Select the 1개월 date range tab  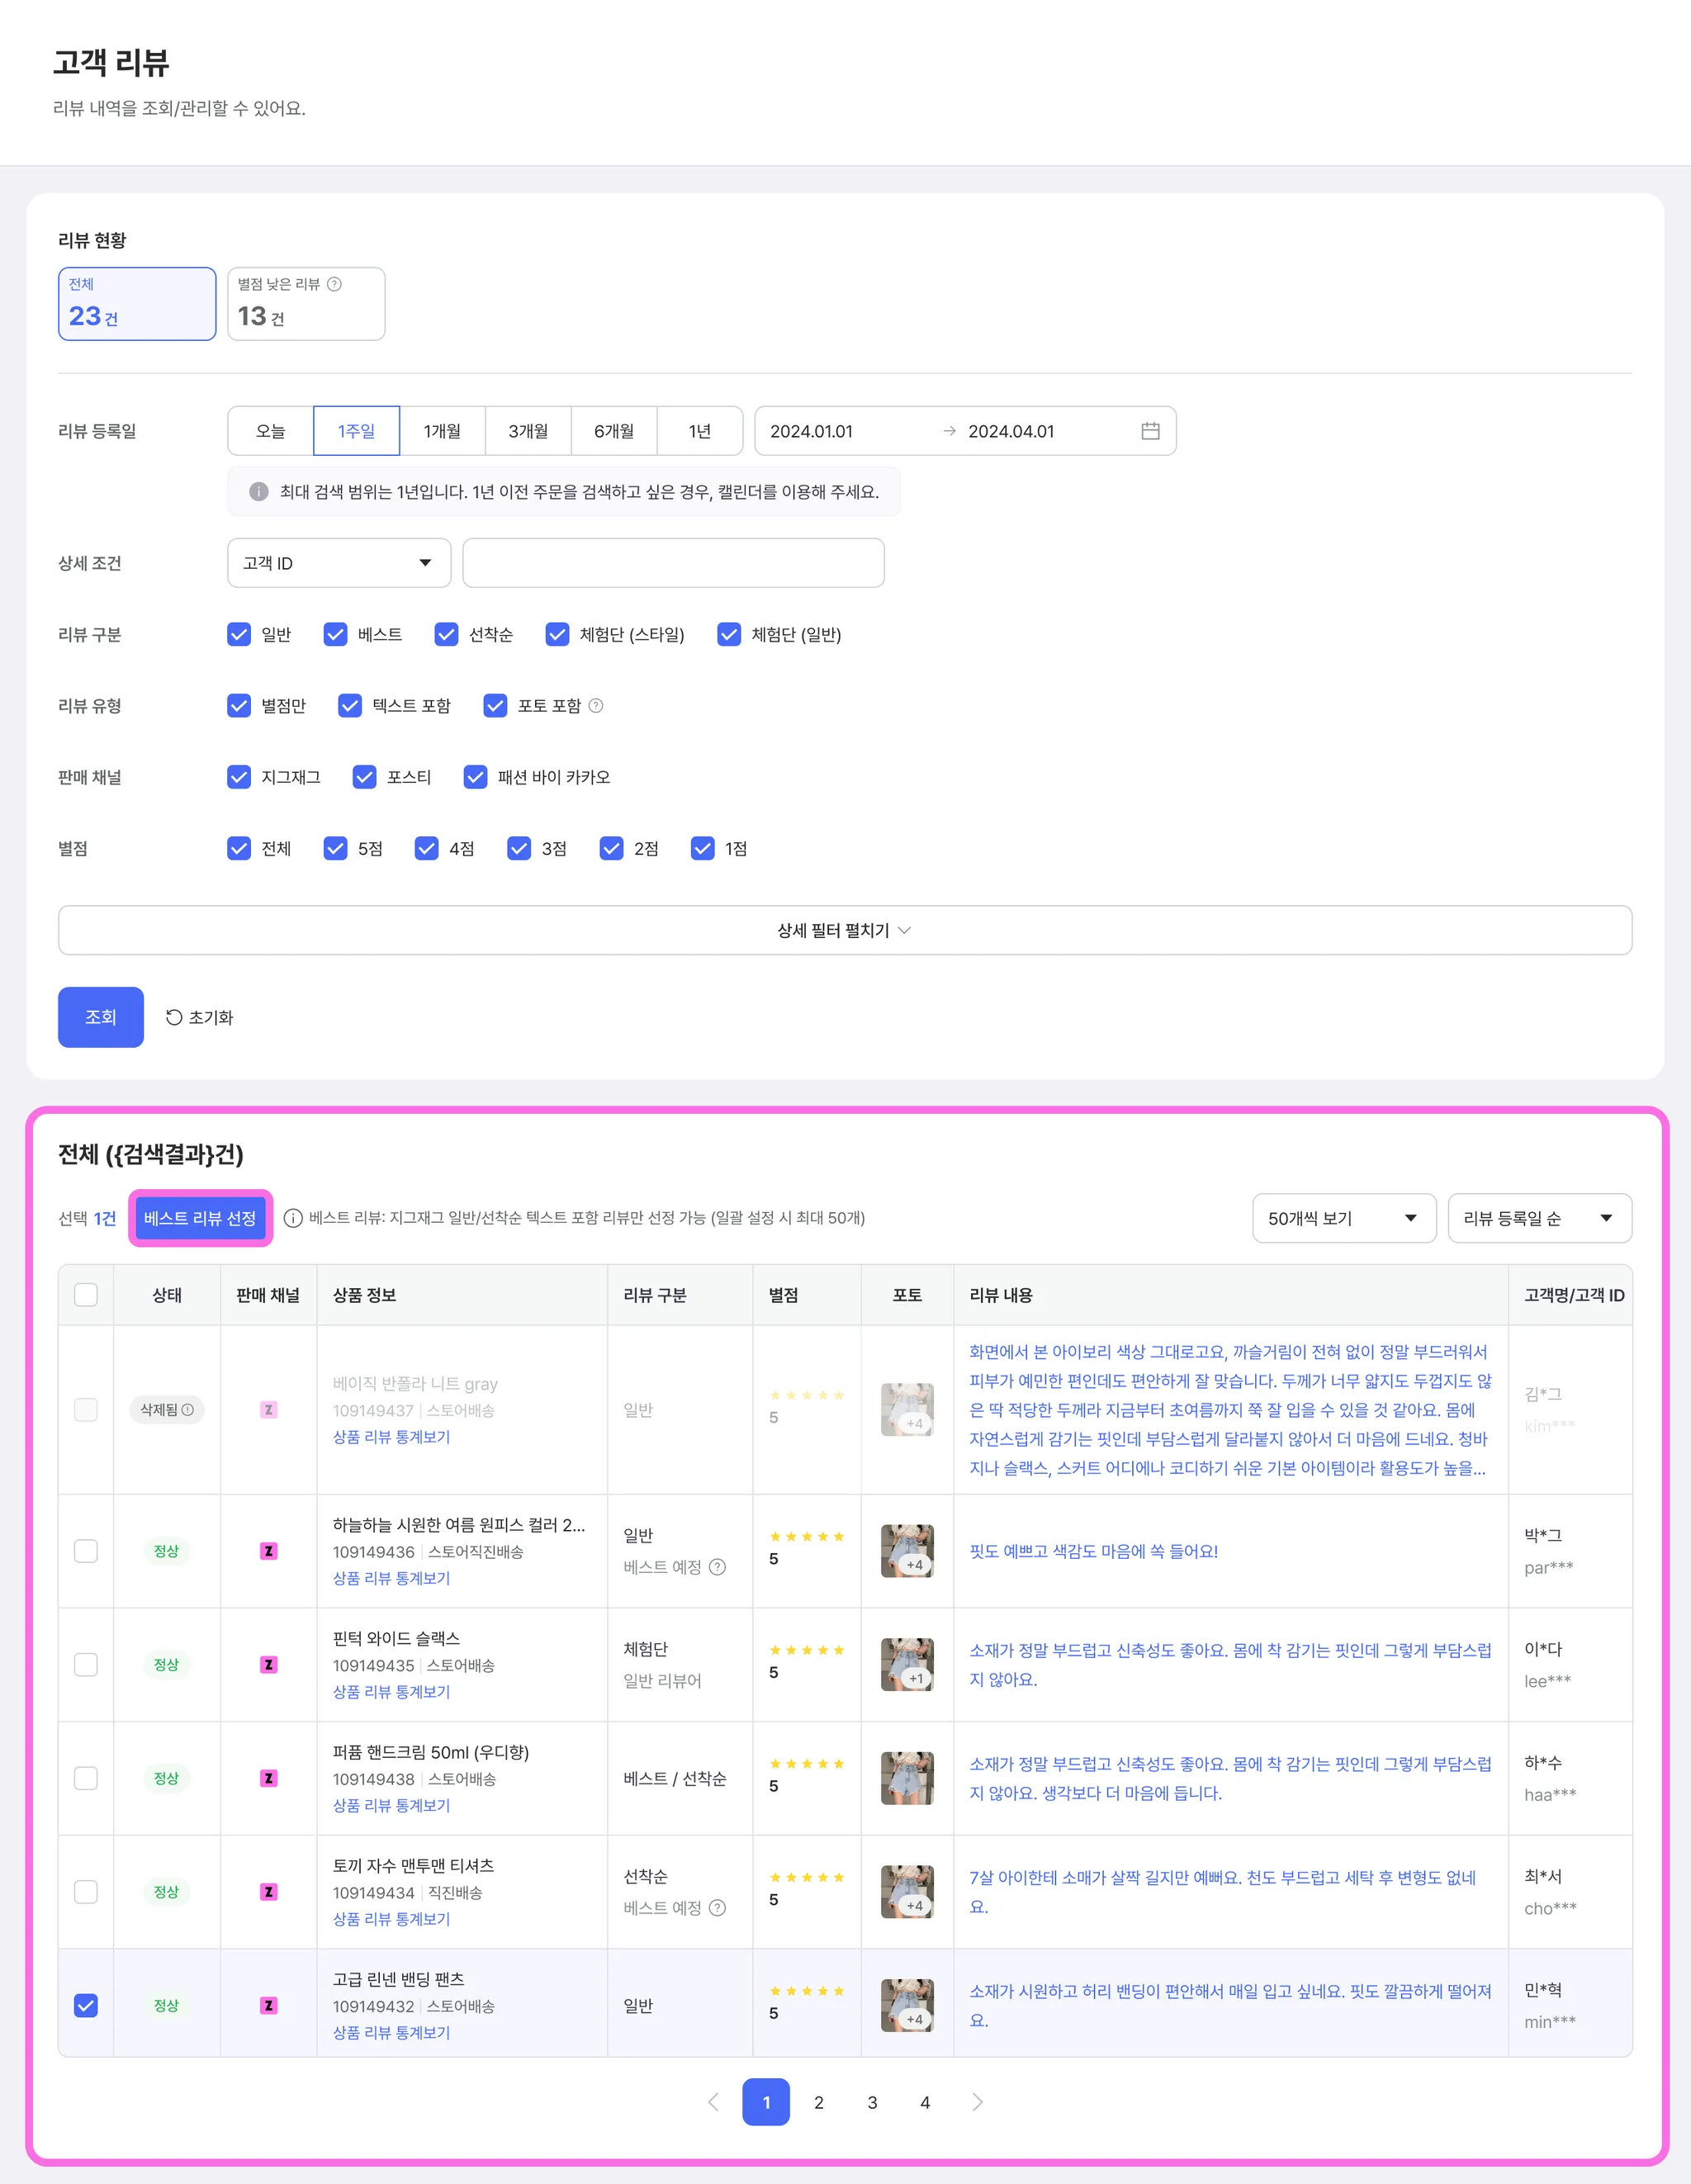442,431
